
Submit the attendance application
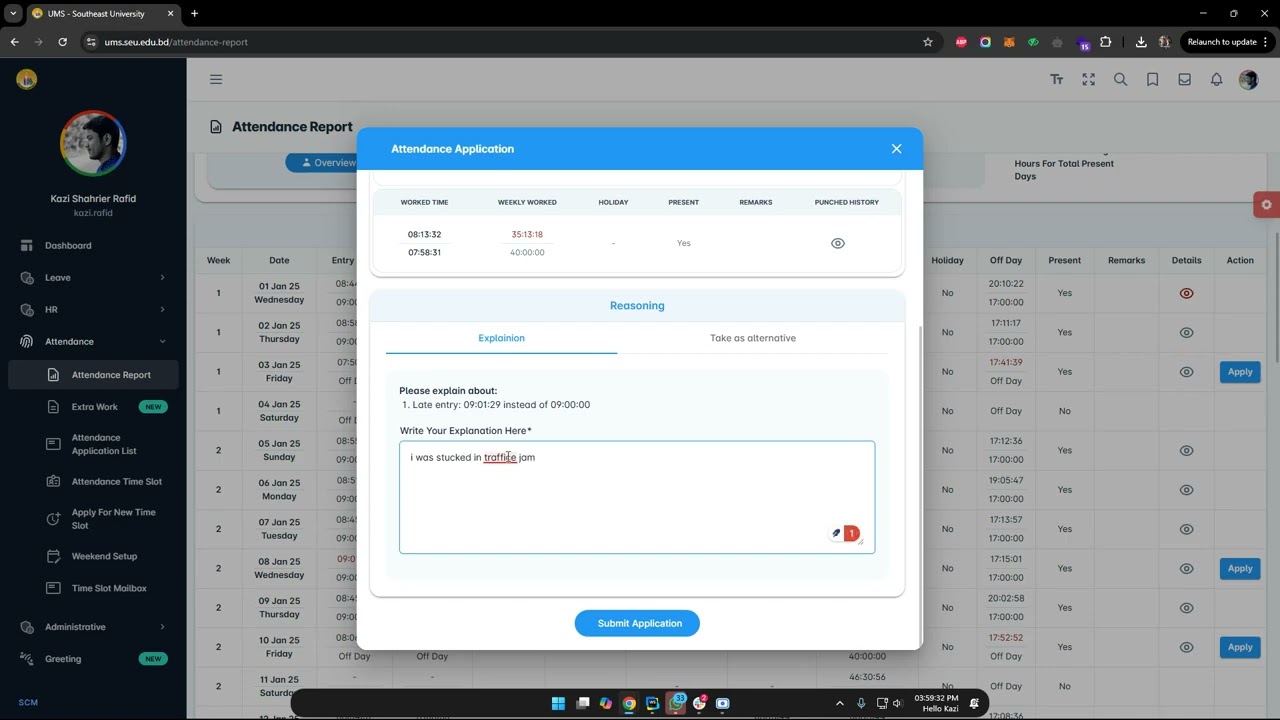[637, 623]
